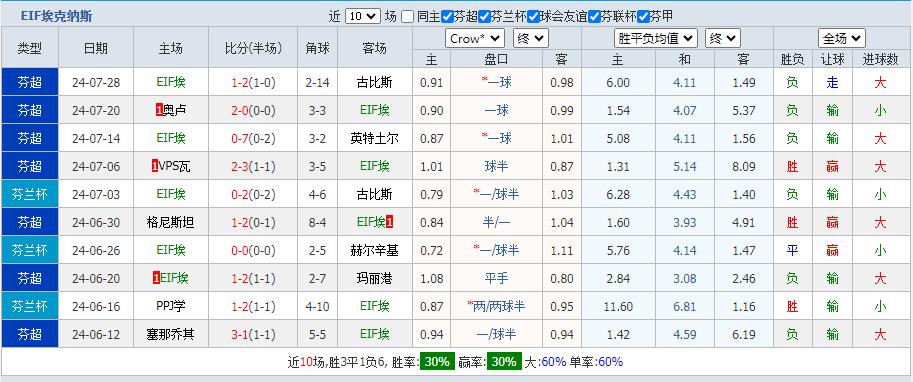Click corner count 2-14
Viewport: 913px width, 382px height.
pos(317,83)
